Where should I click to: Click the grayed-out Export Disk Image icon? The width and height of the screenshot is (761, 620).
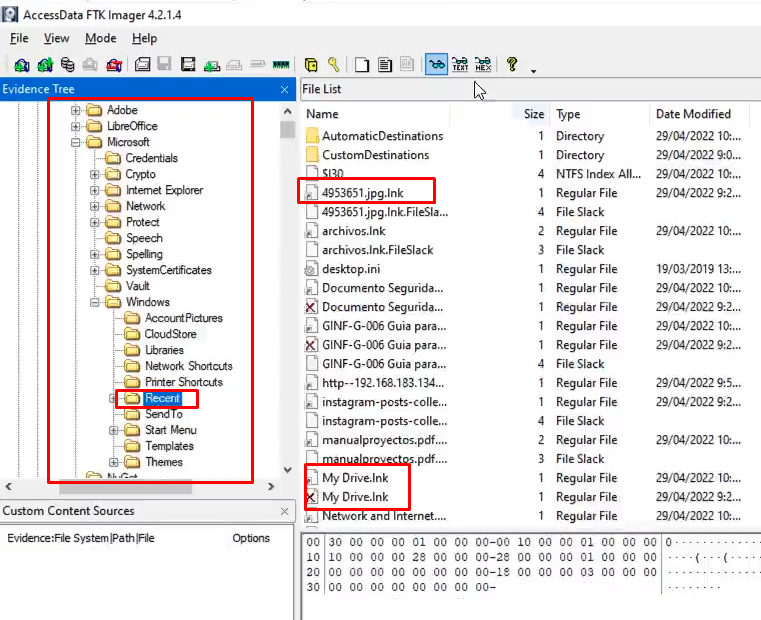coord(165,65)
